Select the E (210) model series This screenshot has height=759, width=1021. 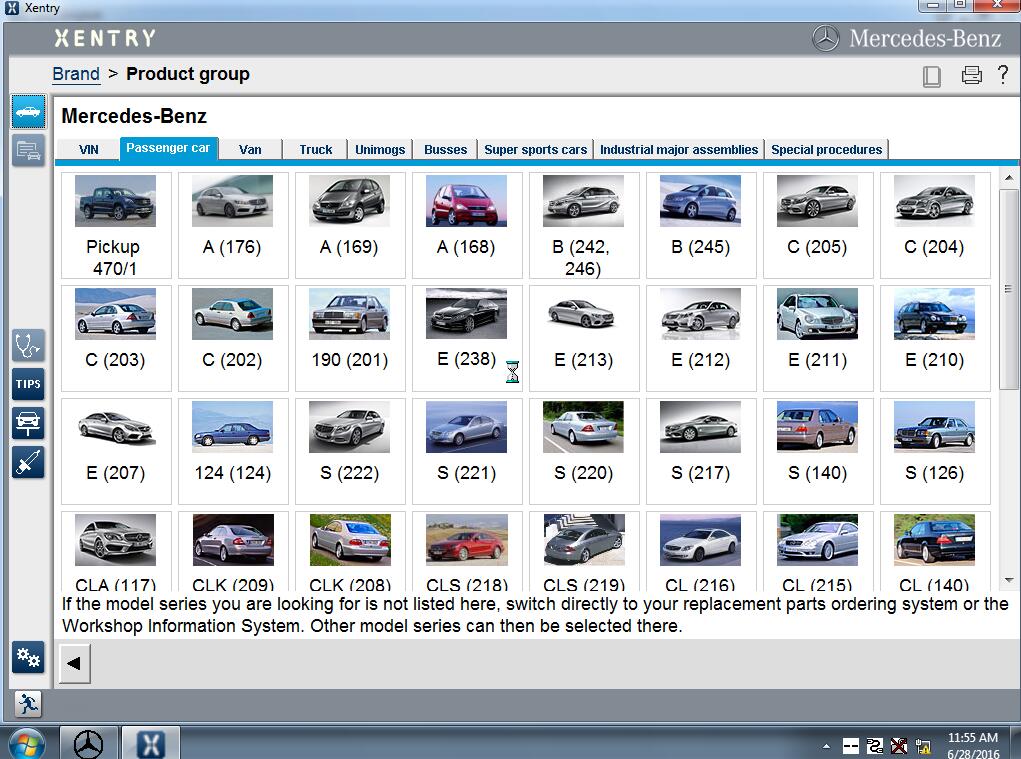click(x=935, y=338)
